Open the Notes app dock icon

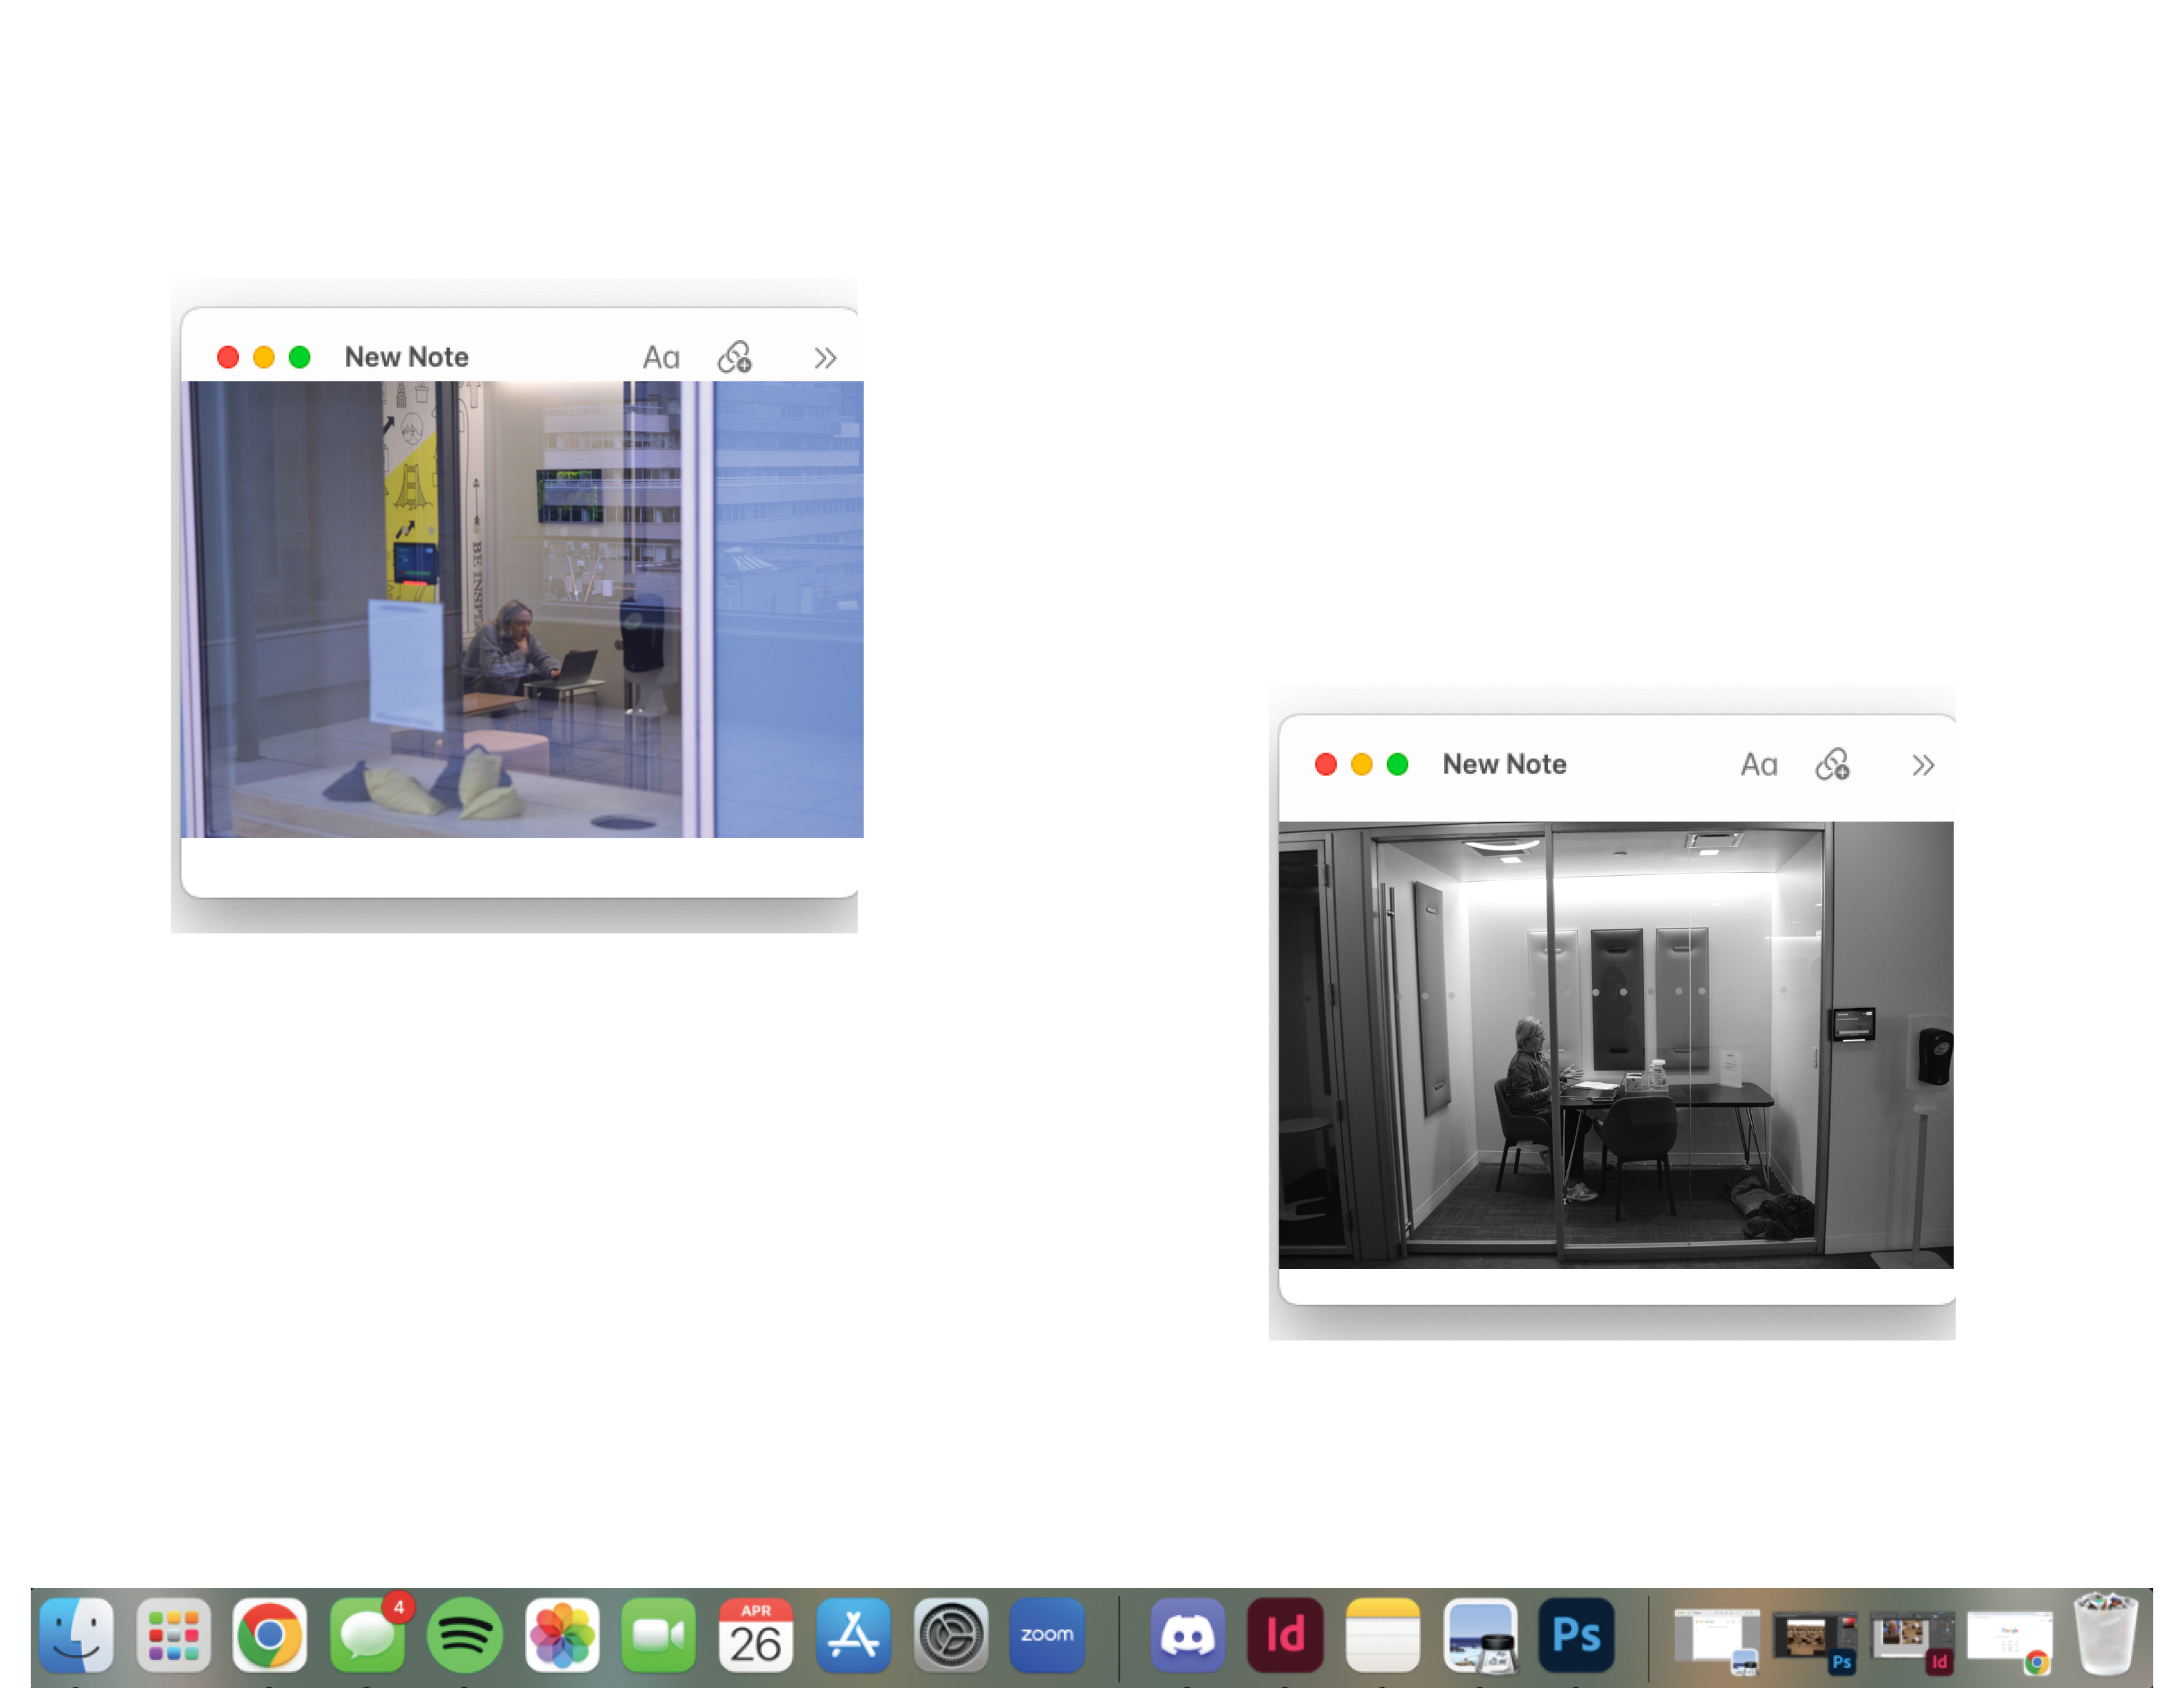point(1382,1635)
